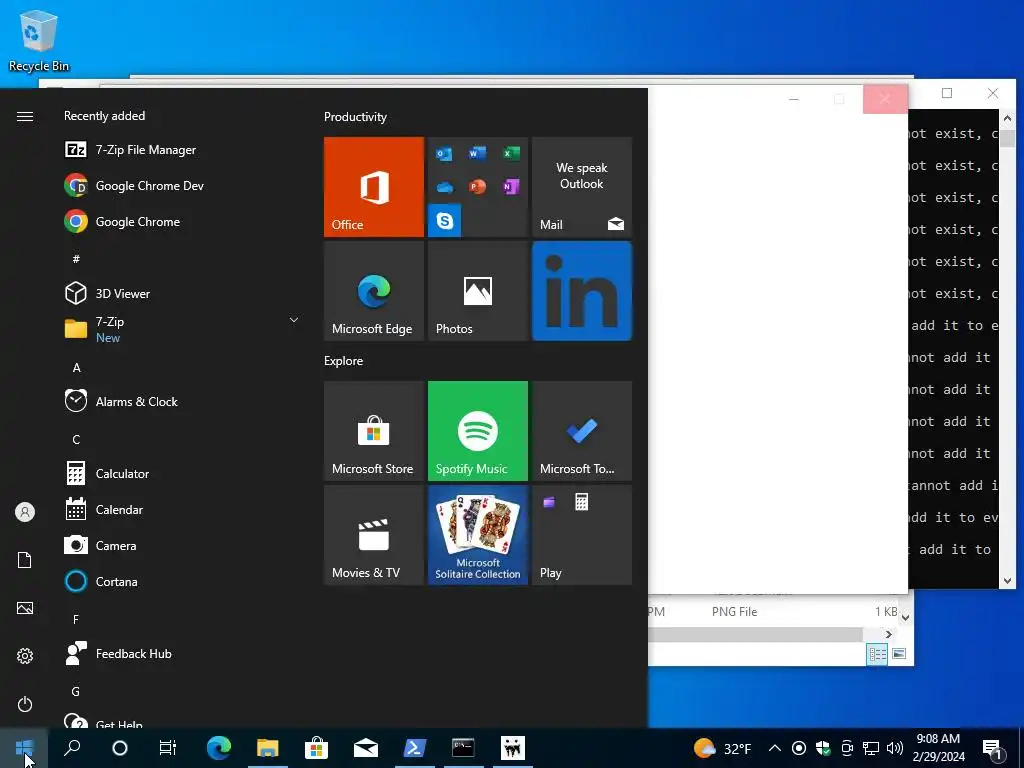Click the Power button in Start
The width and height of the screenshot is (1024, 768).
click(25, 704)
